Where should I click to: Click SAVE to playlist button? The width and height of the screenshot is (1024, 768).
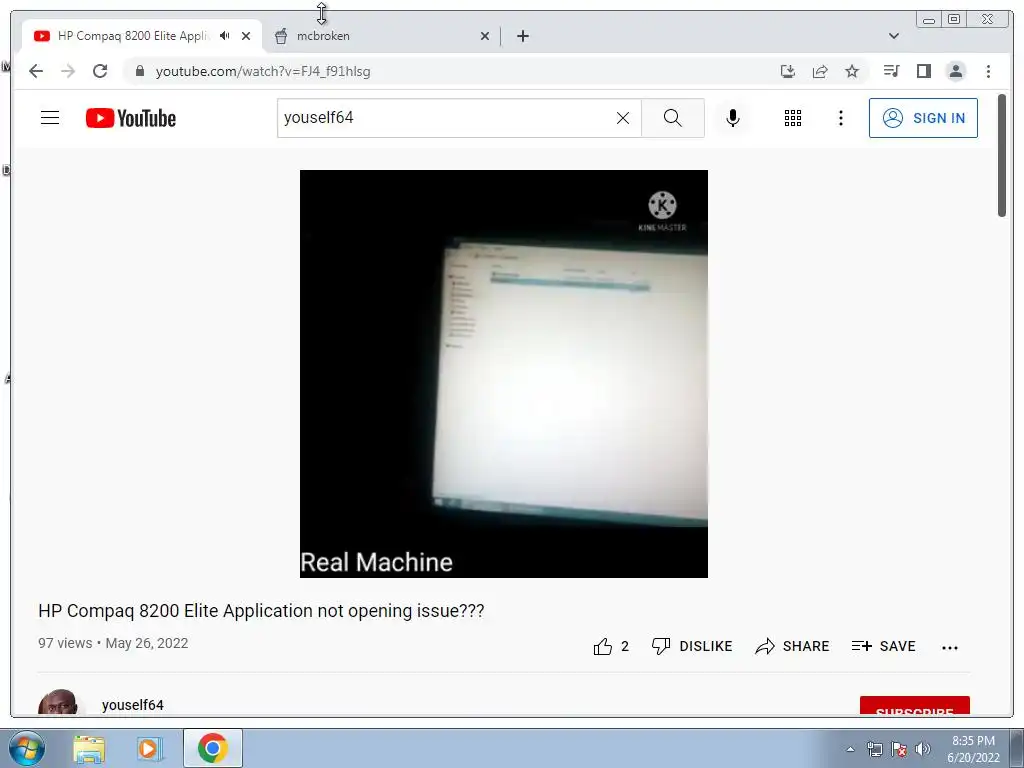(x=884, y=647)
